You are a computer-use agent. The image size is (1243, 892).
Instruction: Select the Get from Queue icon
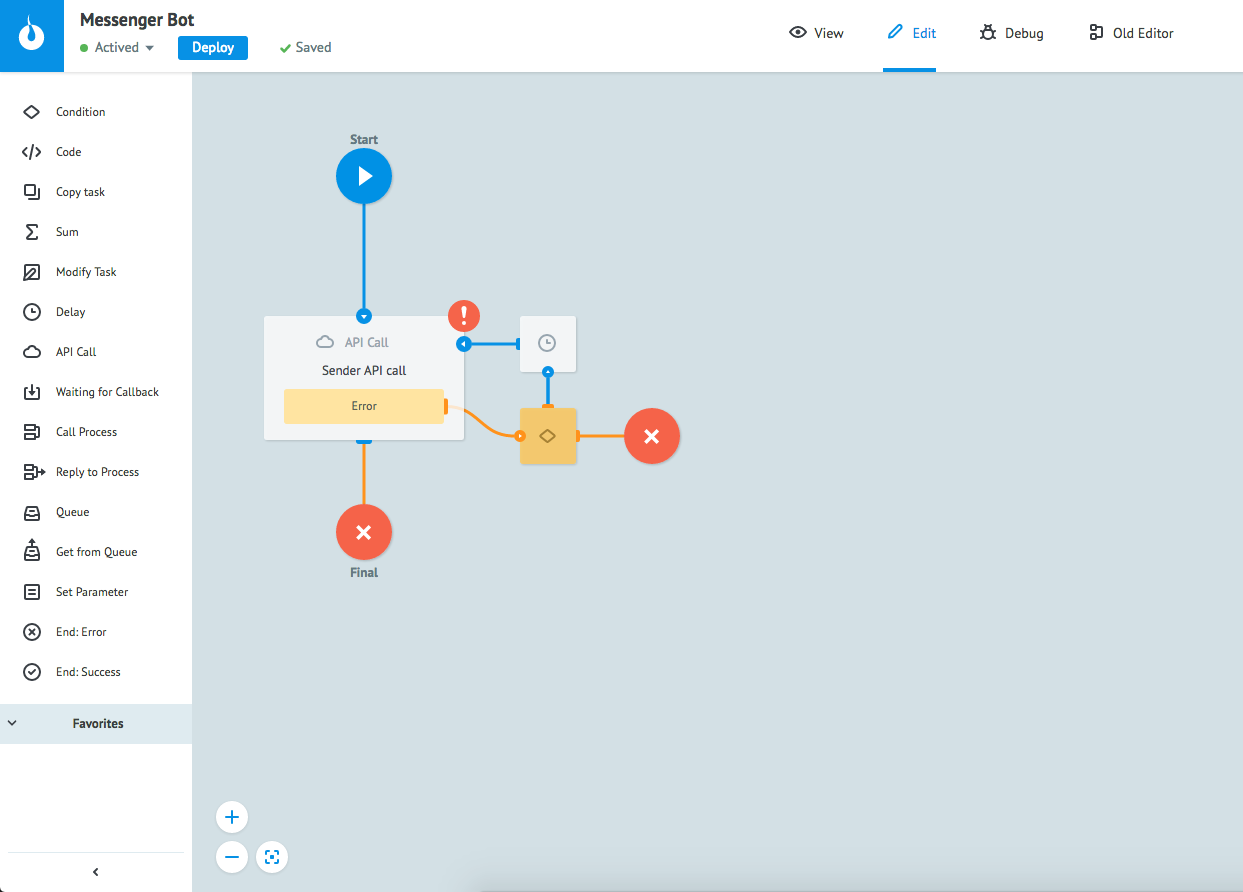[x=32, y=551]
